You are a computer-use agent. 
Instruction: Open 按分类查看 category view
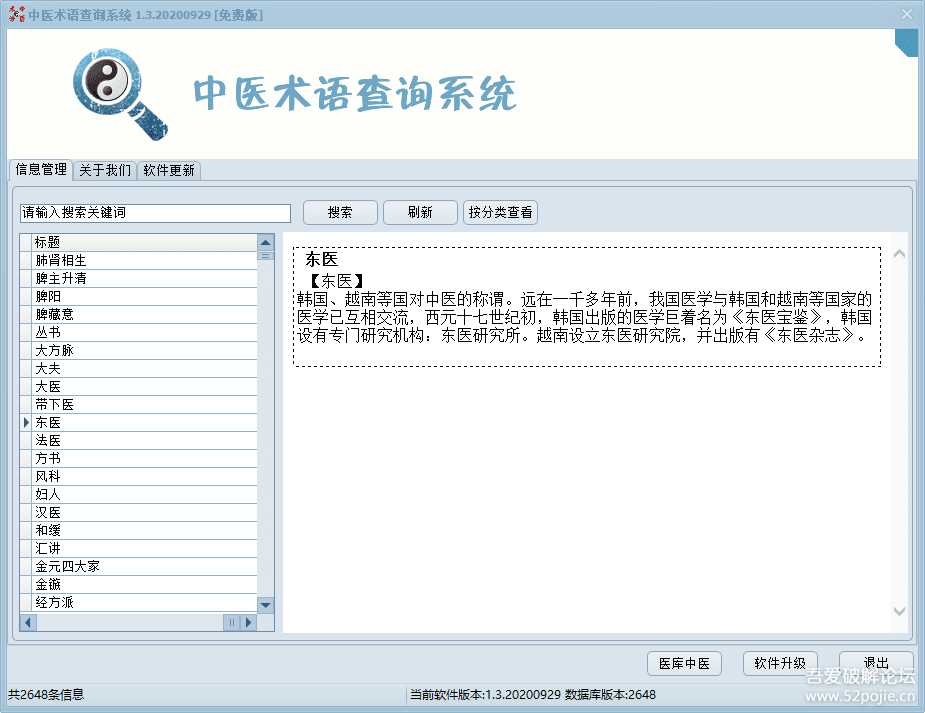point(500,212)
